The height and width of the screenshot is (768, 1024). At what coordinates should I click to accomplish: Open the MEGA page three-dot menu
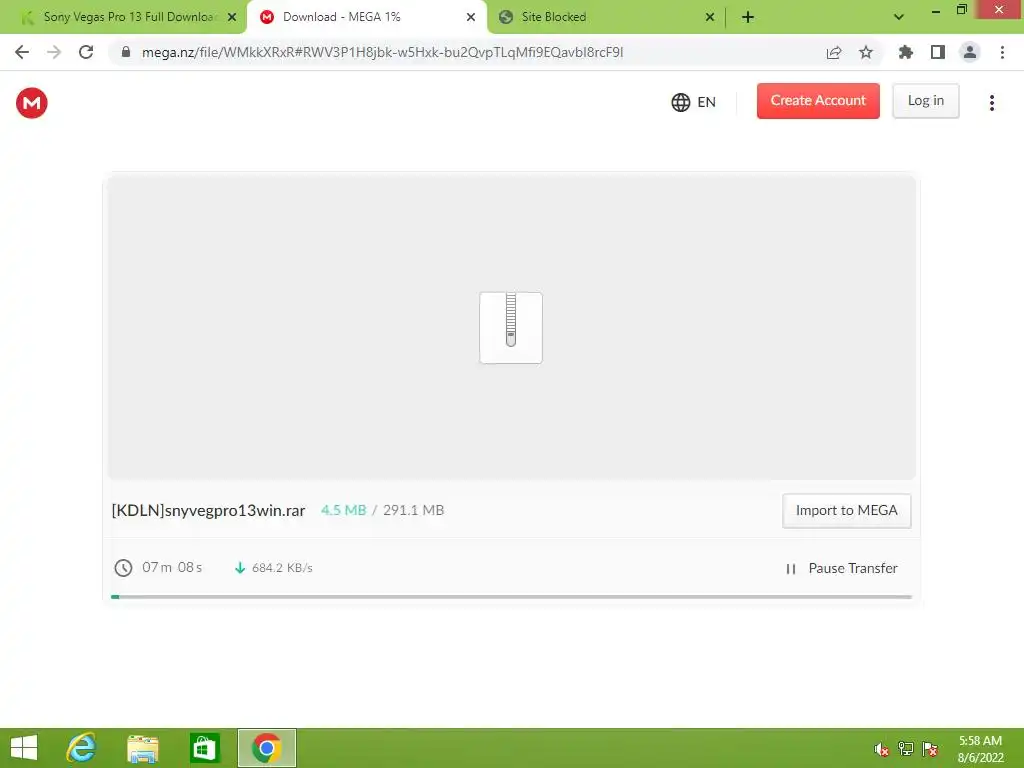point(991,103)
